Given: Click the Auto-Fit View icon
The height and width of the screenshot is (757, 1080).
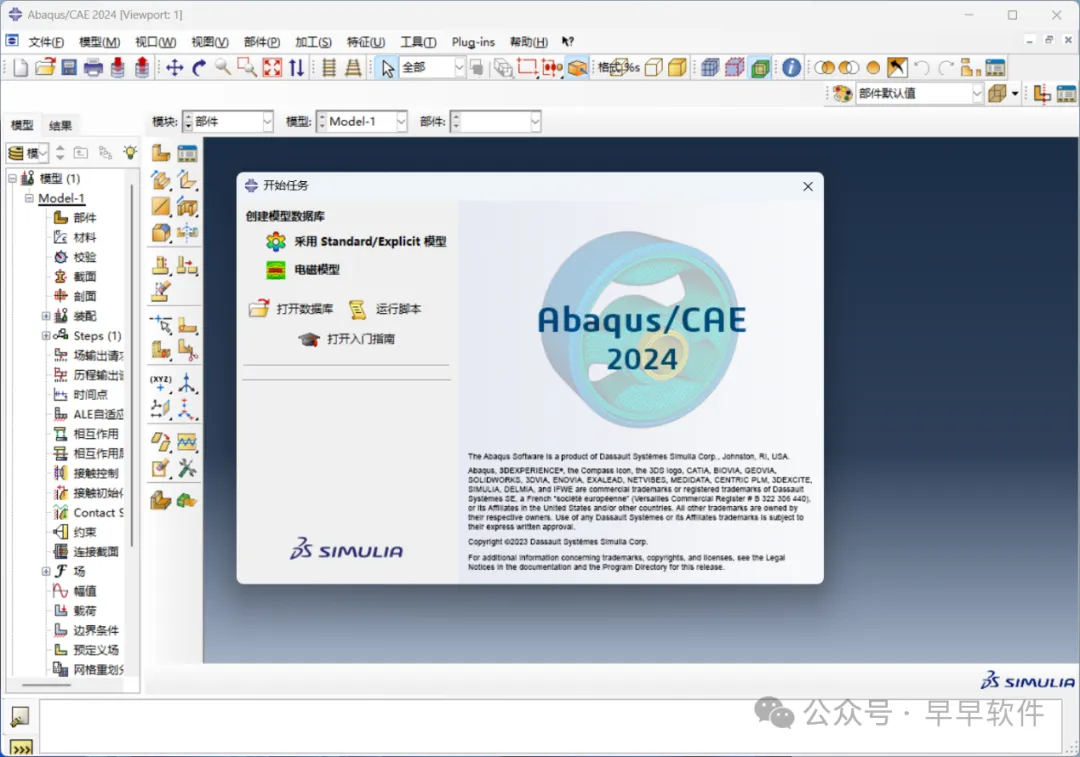Looking at the screenshot, I should coord(272,68).
